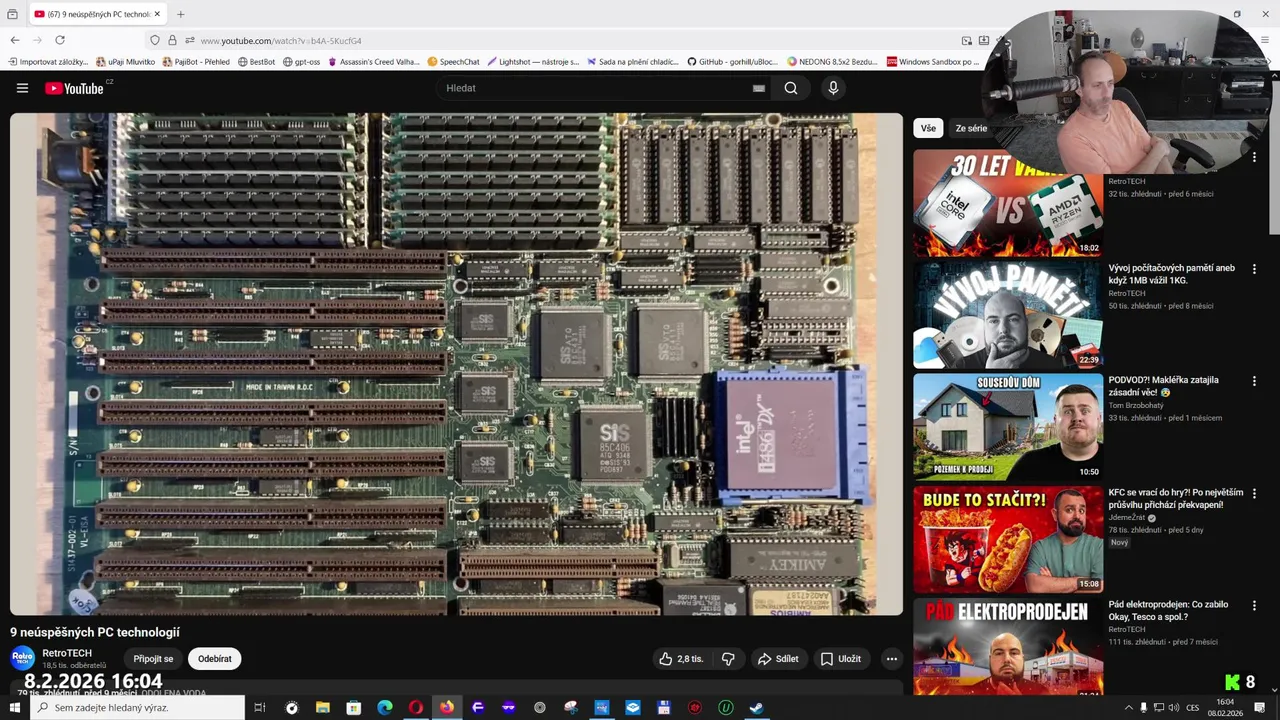Open Steam from the taskbar
The image size is (1280, 720).
click(757, 708)
